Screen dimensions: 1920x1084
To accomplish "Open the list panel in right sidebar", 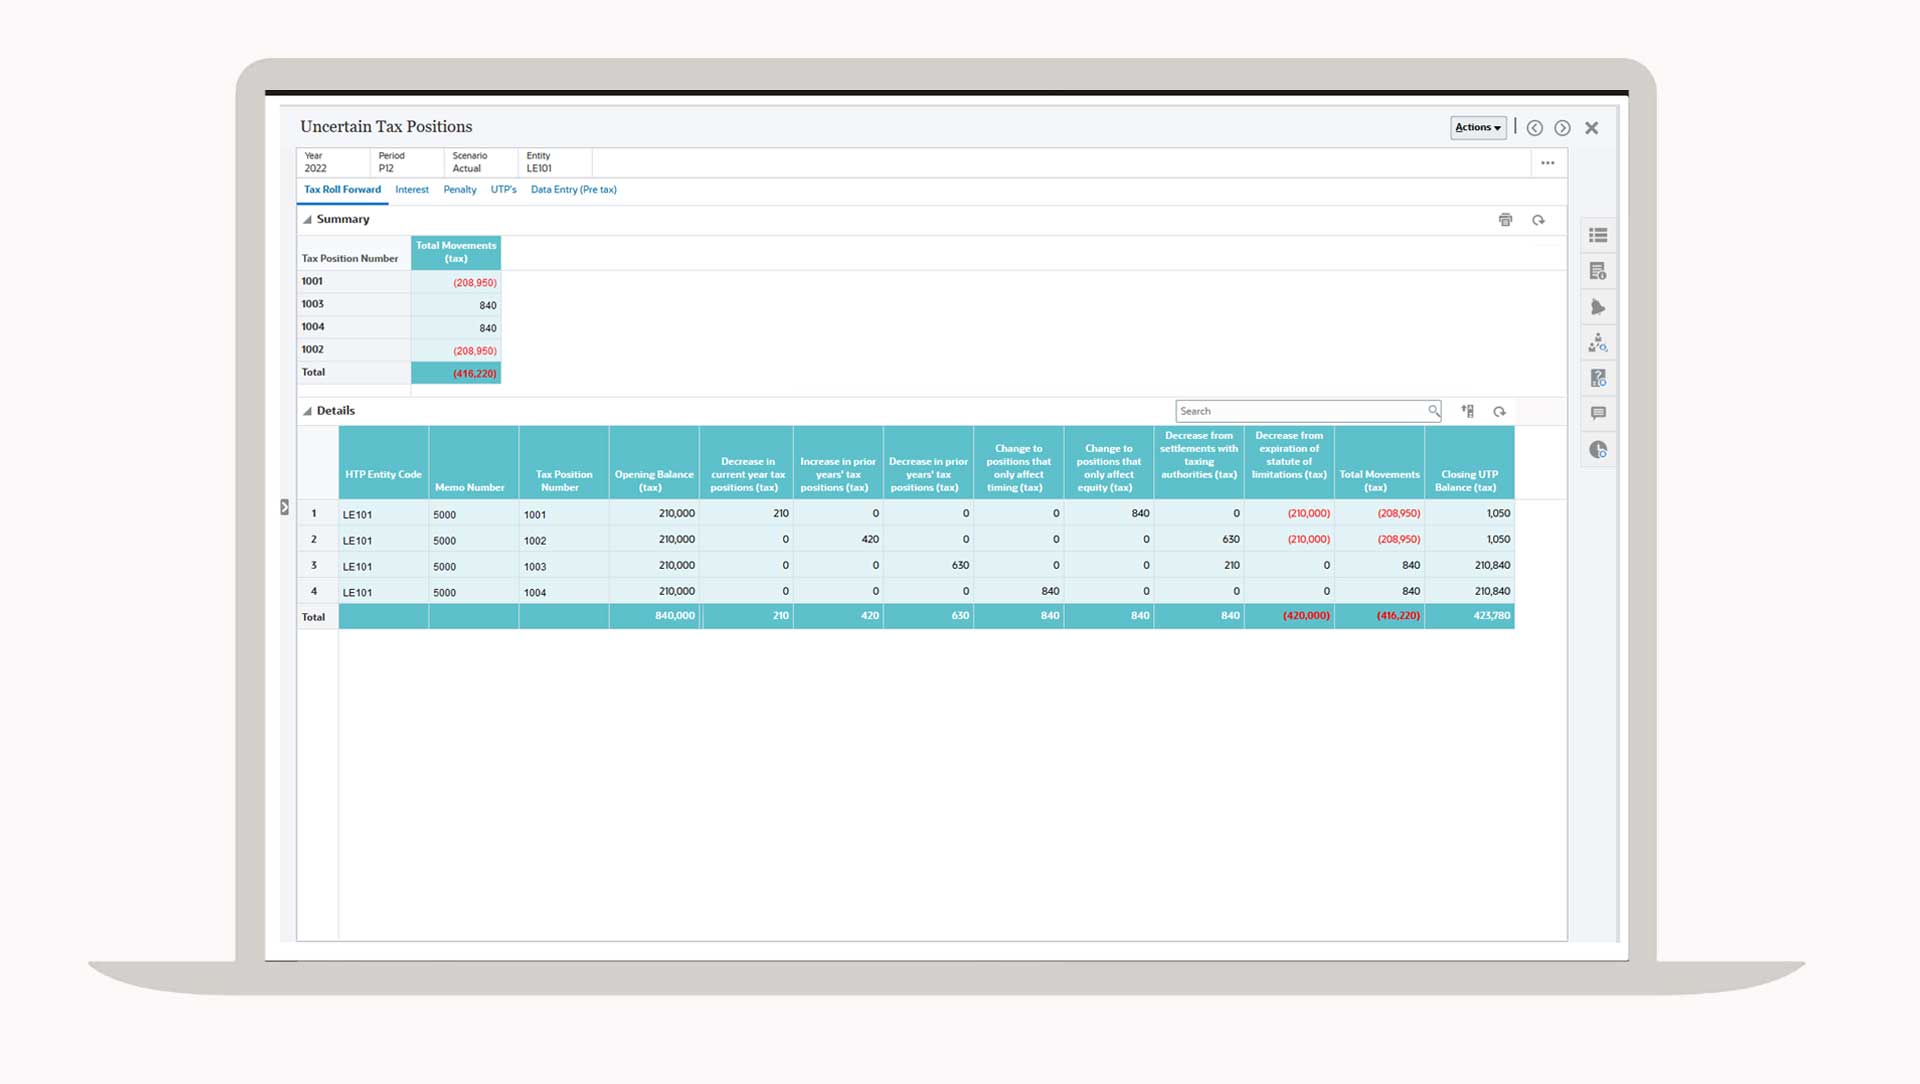I will click(x=1598, y=235).
